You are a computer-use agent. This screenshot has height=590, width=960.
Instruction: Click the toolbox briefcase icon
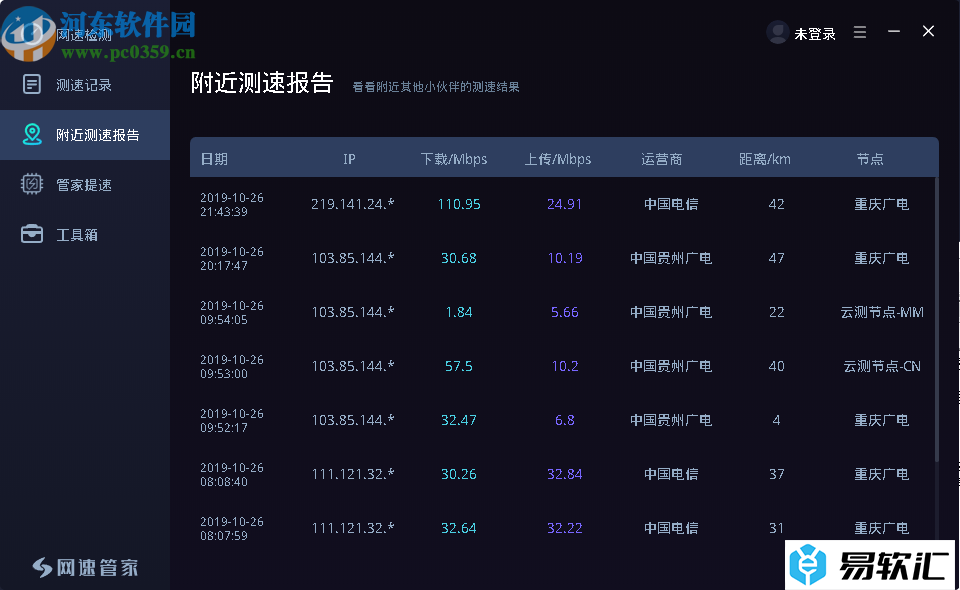point(32,234)
